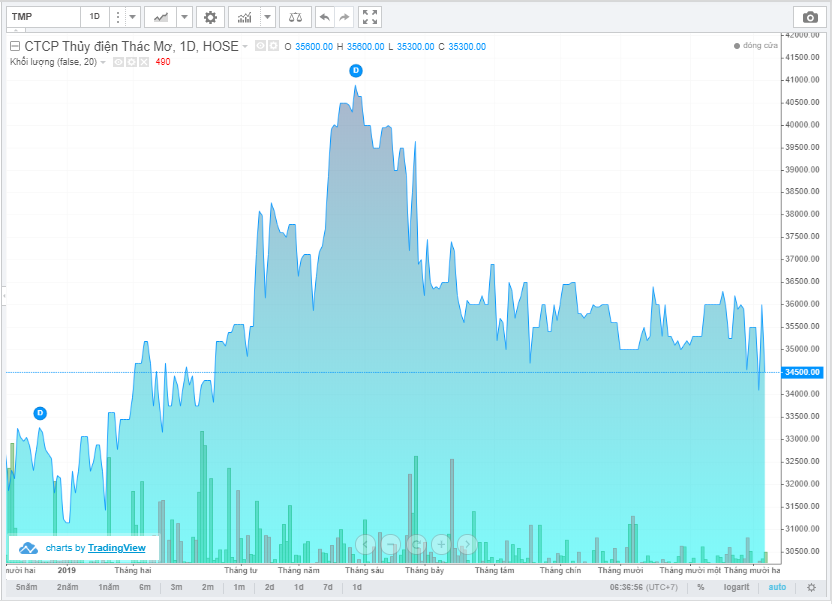Click the TMP symbol input field
The image size is (832, 604).
click(x=40, y=17)
